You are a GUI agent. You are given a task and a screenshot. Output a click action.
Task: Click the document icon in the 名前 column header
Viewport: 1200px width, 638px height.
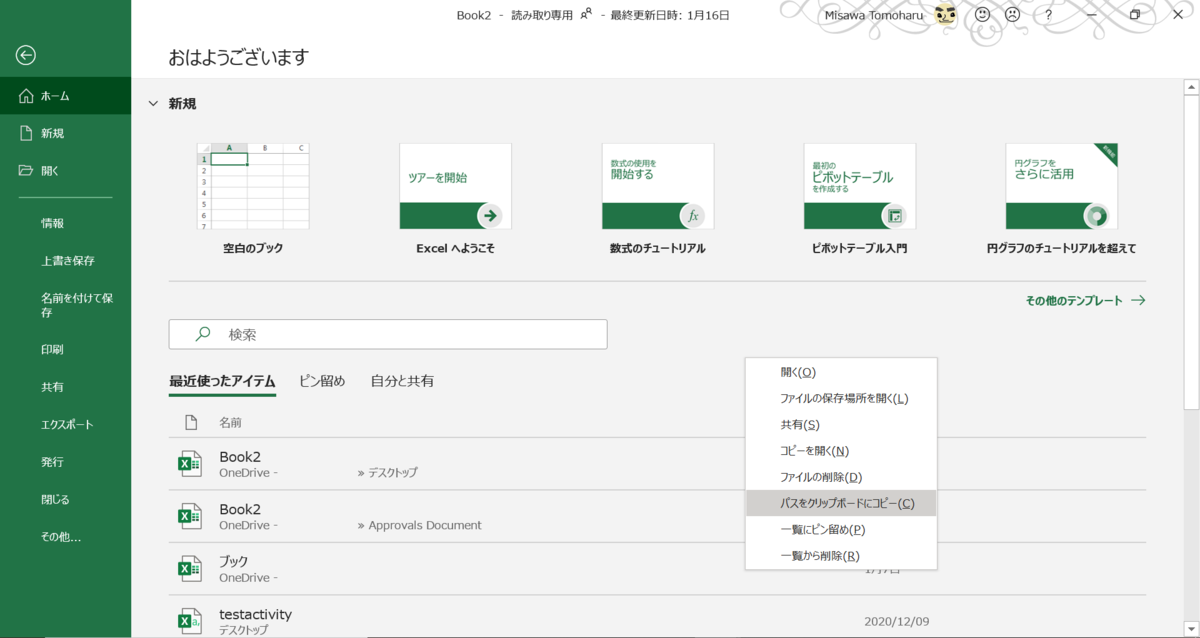[191, 422]
